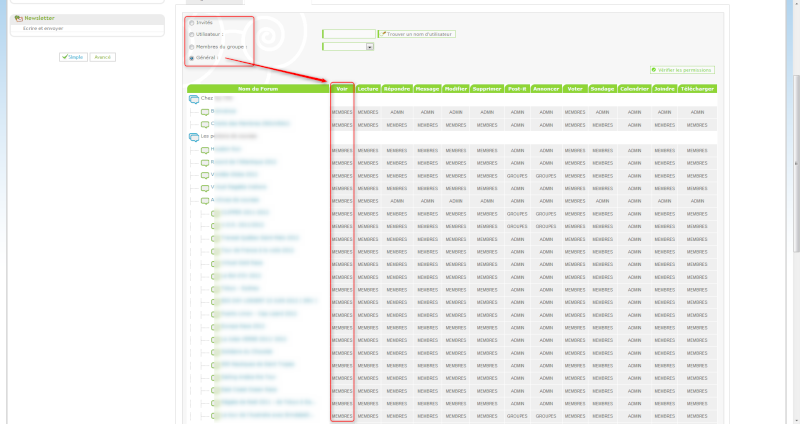800x424 pixels.
Task: Click the Voir column header
Action: pyautogui.click(x=342, y=89)
